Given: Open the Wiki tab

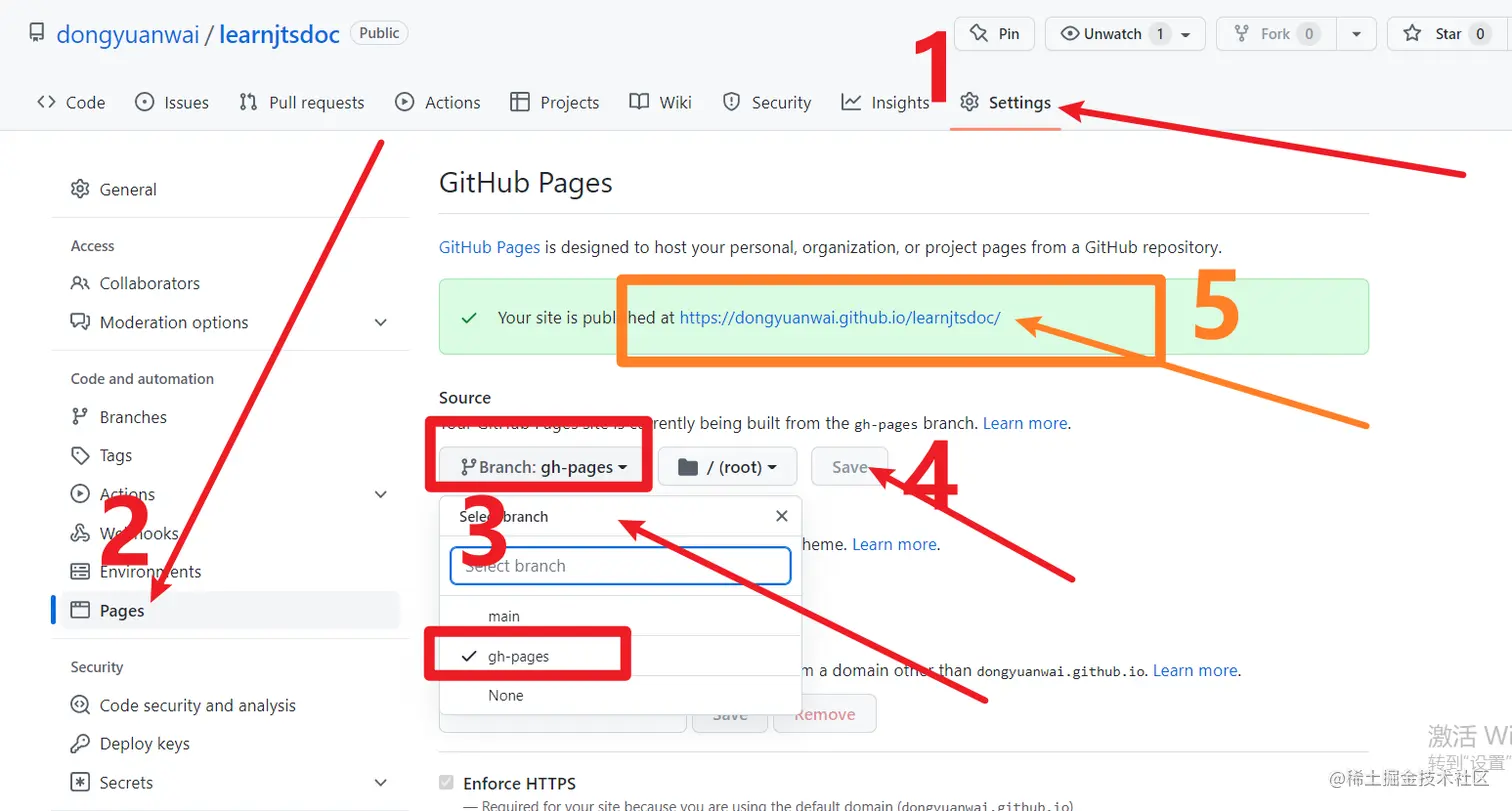Looking at the screenshot, I should (661, 102).
